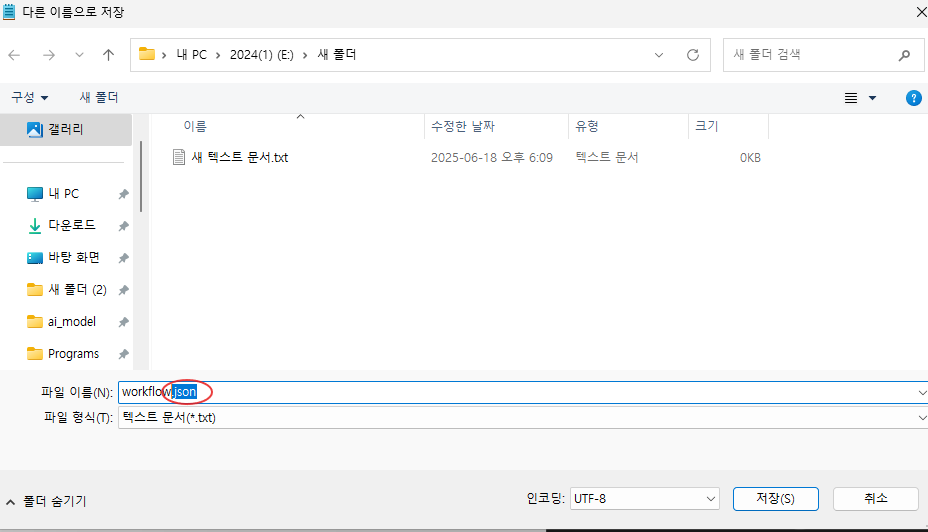Click the pin icon beside 바탕 화면
Image resolution: width=928 pixels, height=532 pixels.
point(123,258)
